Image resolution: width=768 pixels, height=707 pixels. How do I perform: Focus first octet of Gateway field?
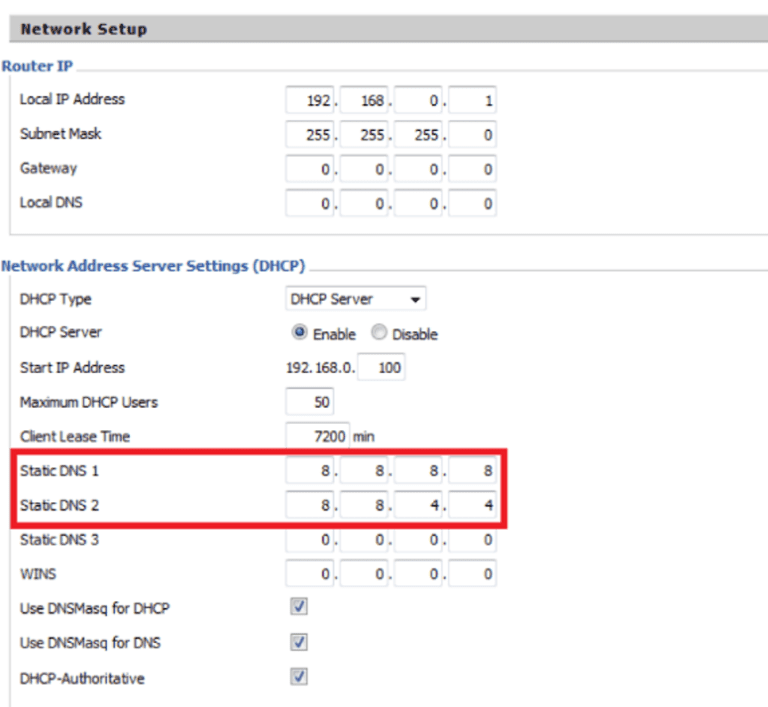click(310, 170)
